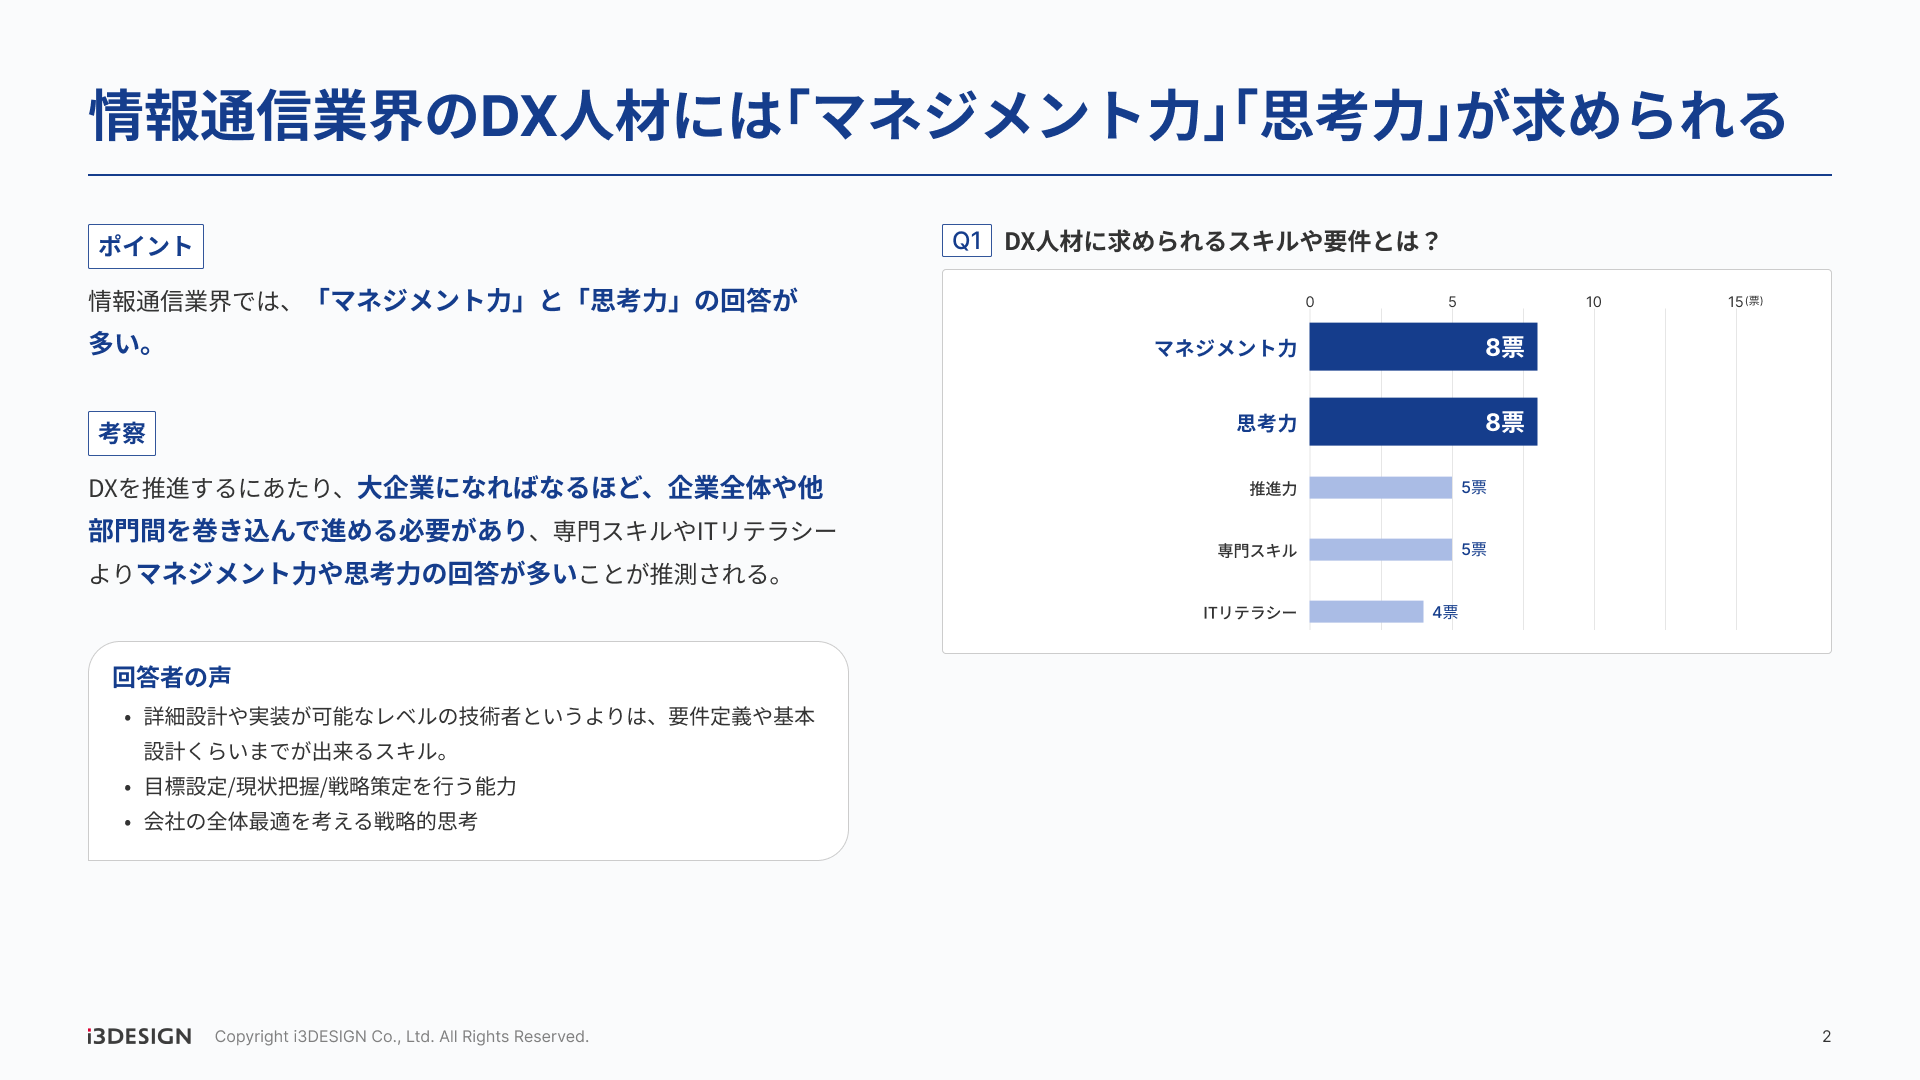Screen dimensions: 1920x1080
Task: Click the Q1 question badge
Action: 966,241
